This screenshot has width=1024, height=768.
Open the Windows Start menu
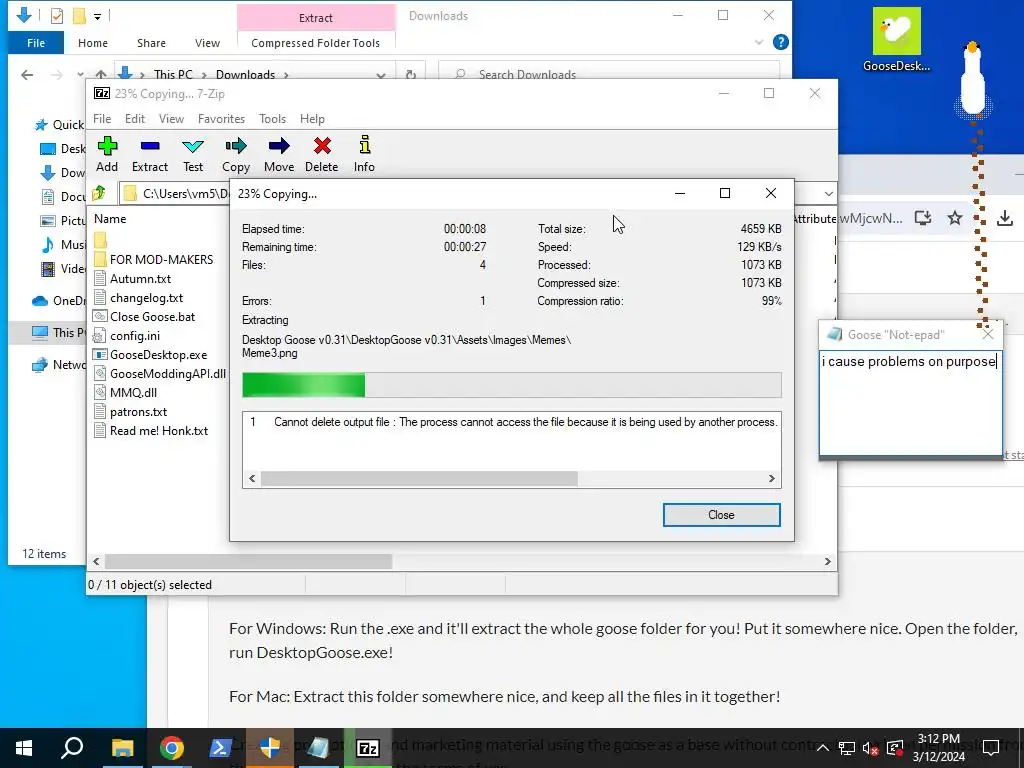coord(24,748)
